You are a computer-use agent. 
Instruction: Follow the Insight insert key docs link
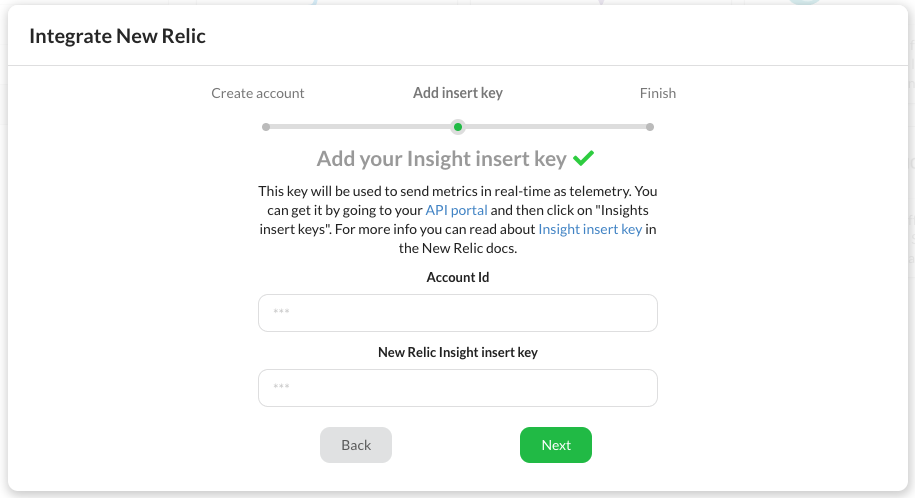tap(590, 229)
